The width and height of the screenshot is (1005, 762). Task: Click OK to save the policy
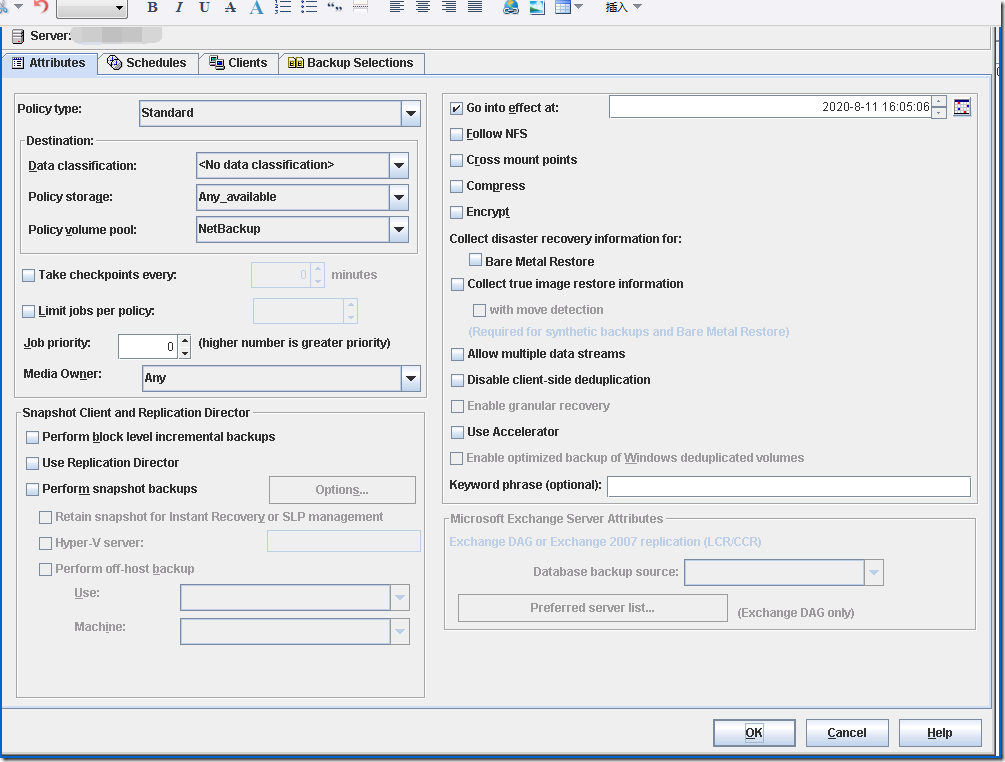click(x=754, y=733)
